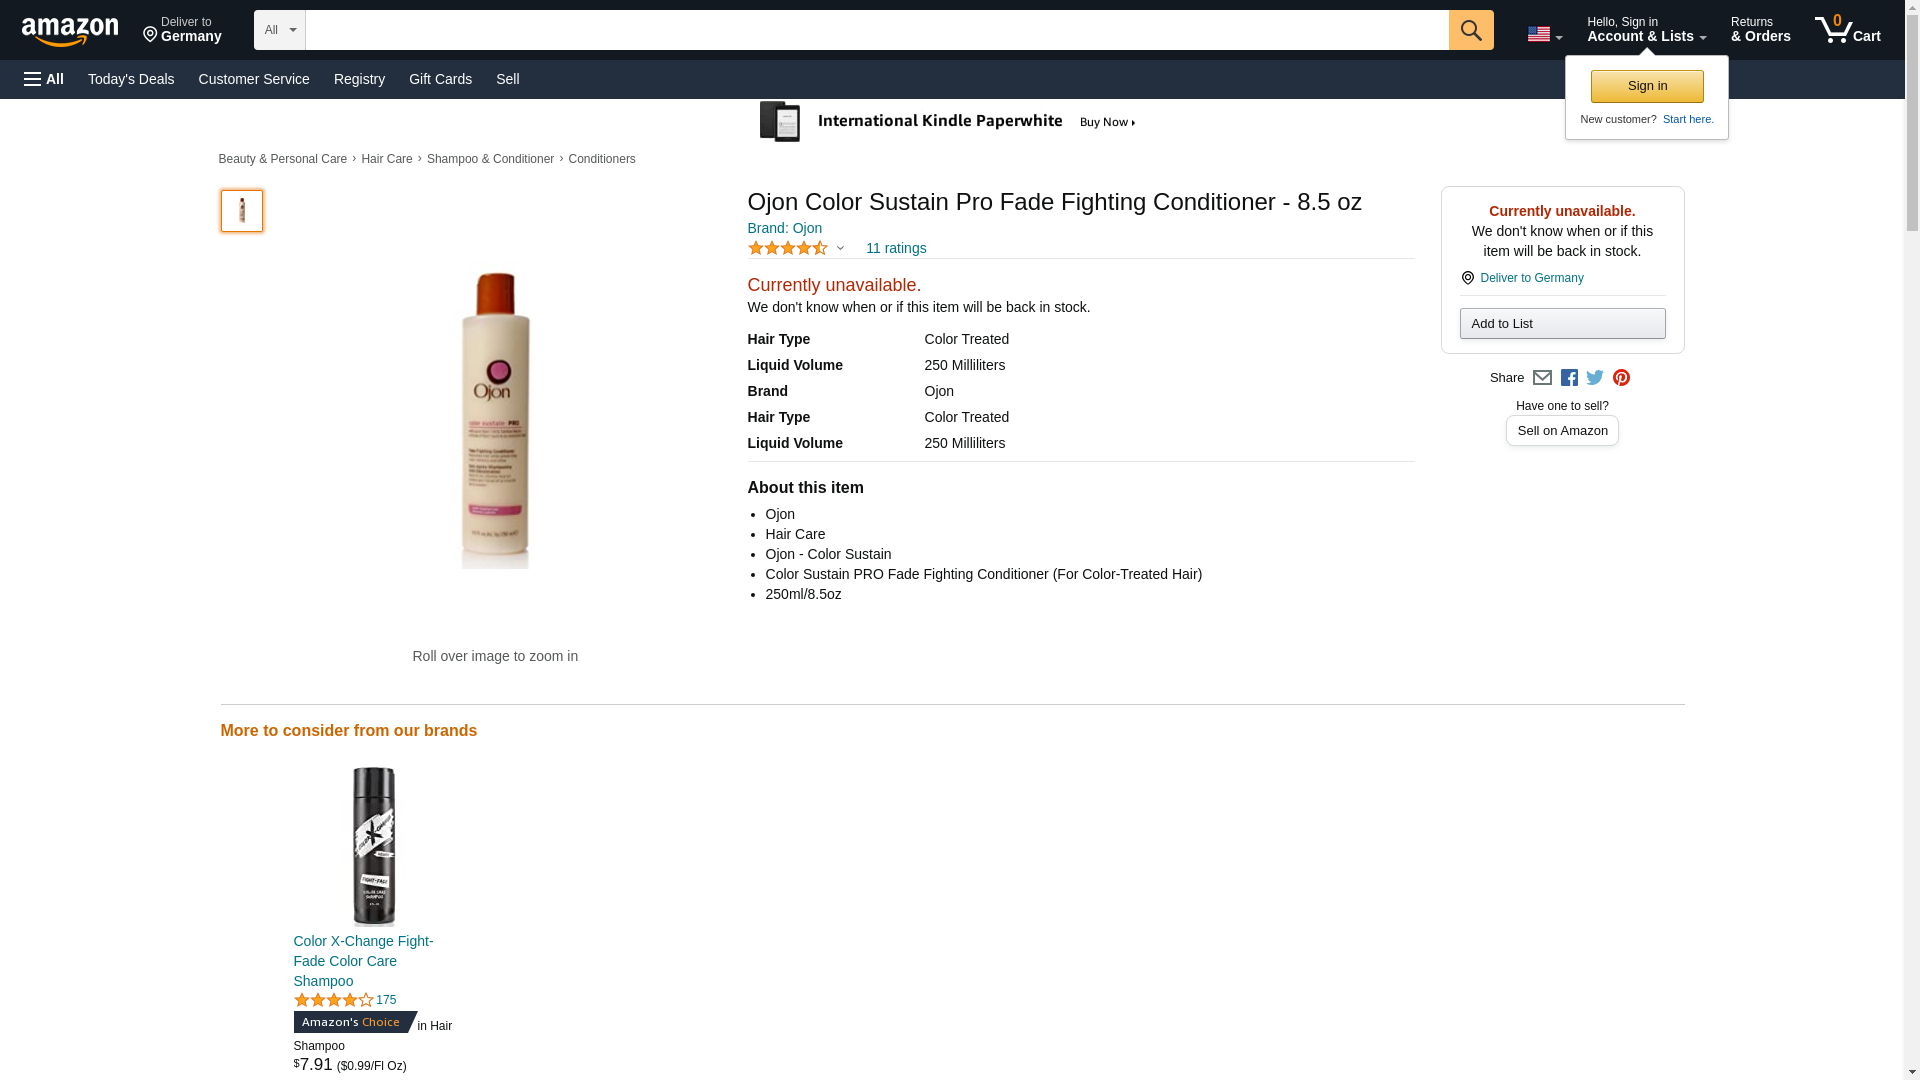
Task: Share product via email icon
Action: coord(1542,378)
